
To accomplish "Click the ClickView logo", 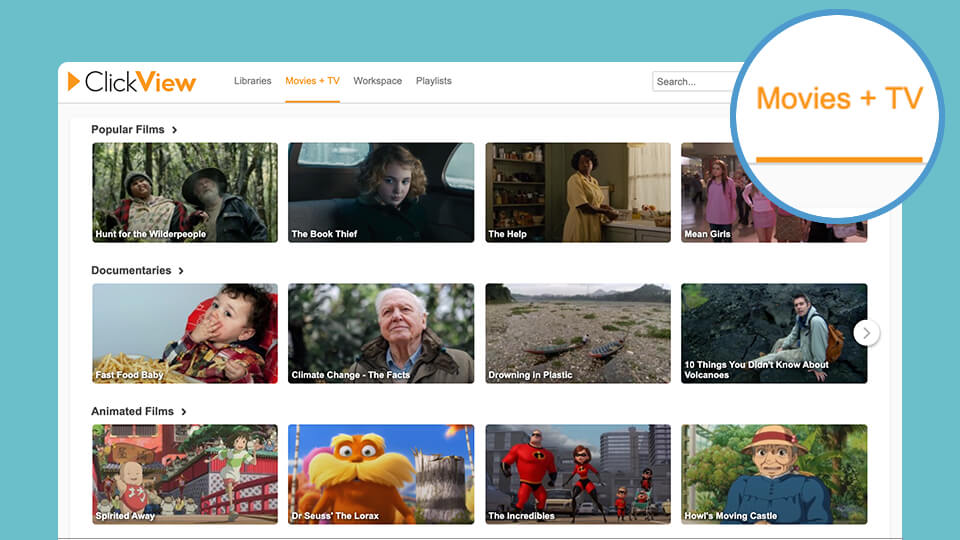I will coord(132,81).
